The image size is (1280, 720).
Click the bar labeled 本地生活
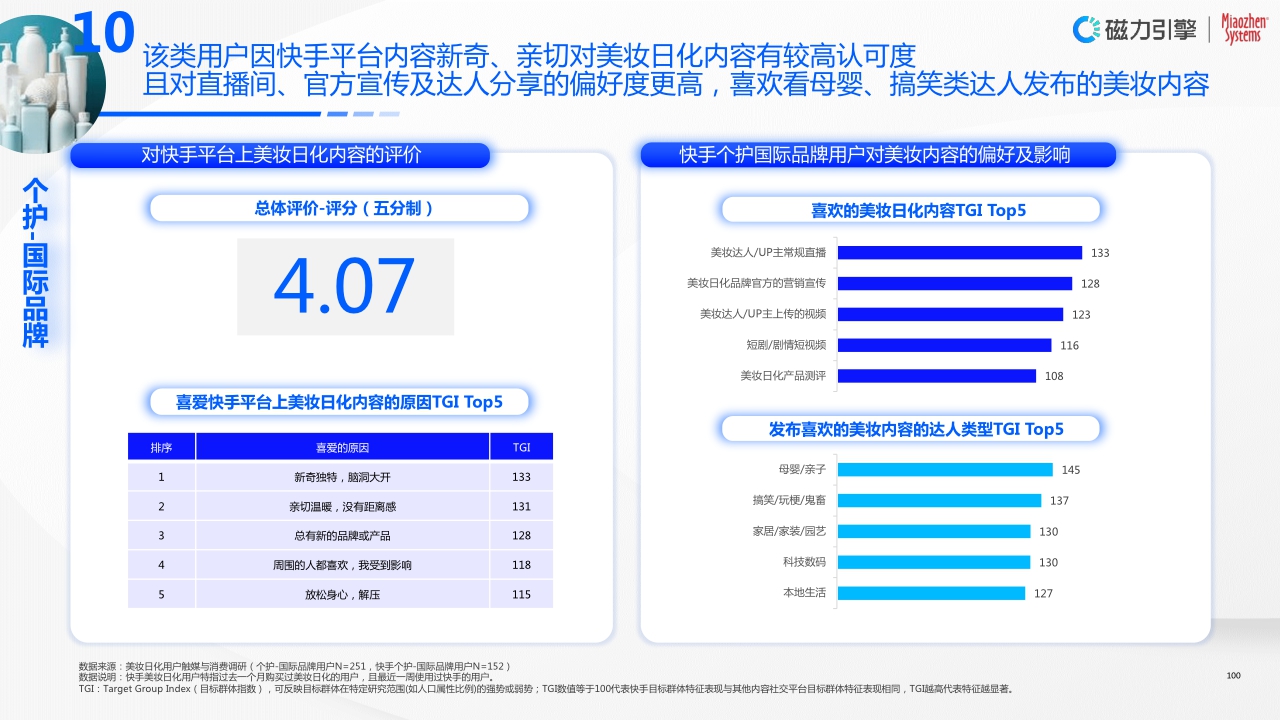pos(930,593)
